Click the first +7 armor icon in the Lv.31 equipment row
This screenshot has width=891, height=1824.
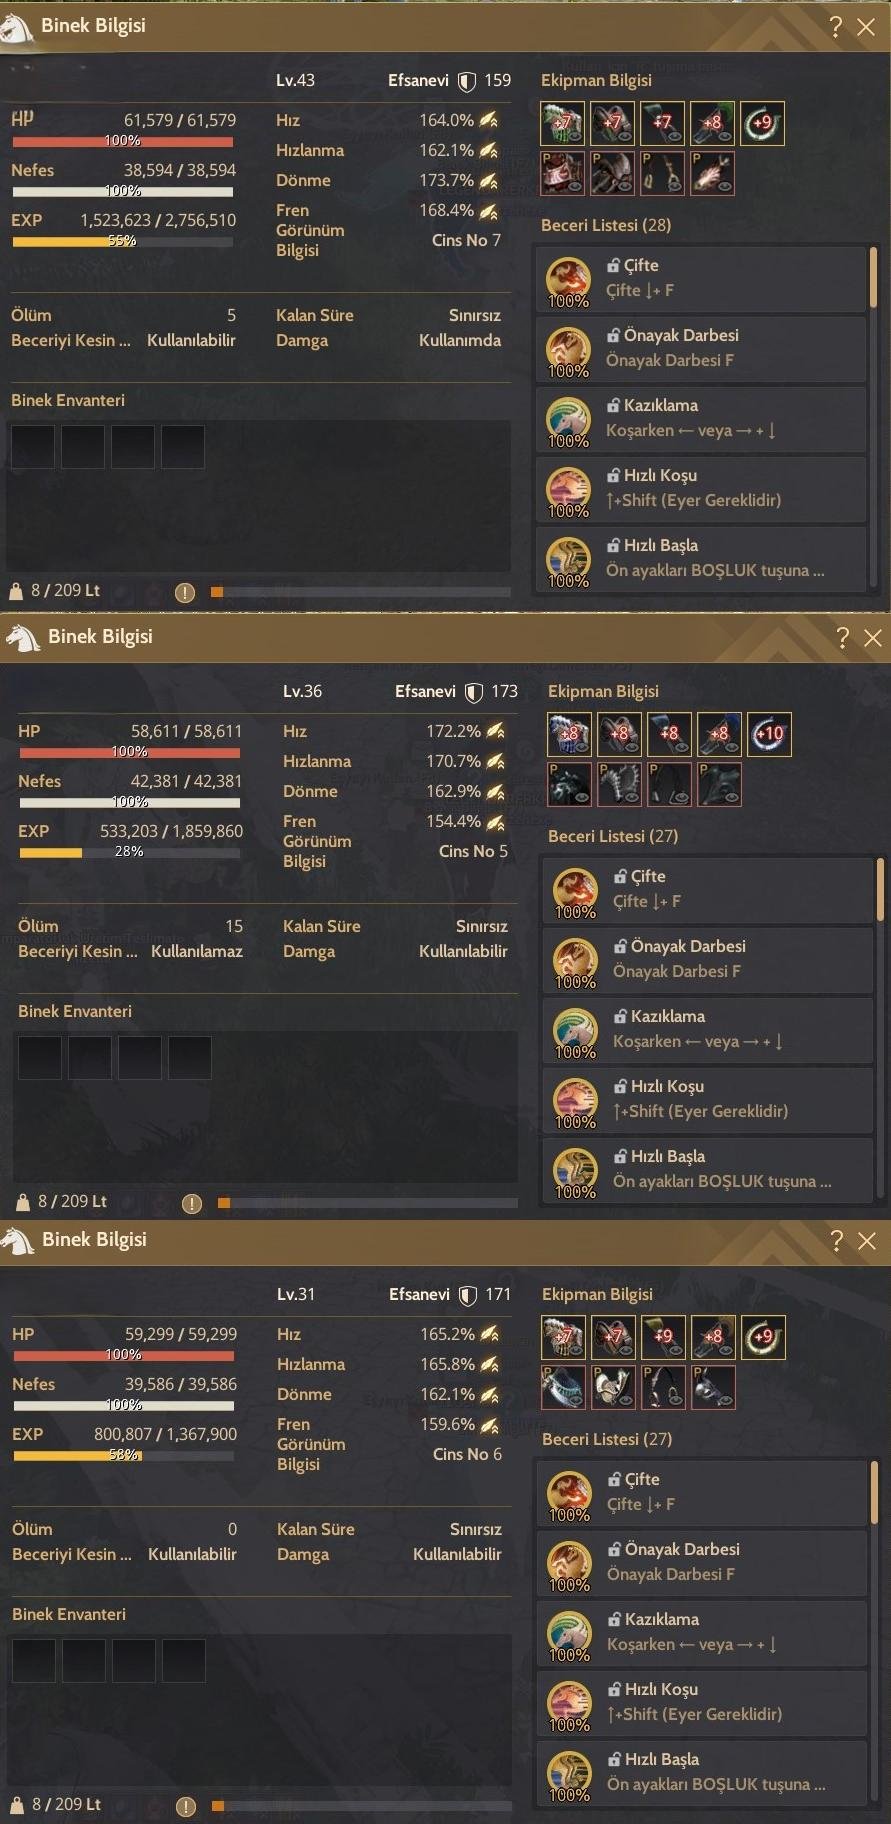563,1337
